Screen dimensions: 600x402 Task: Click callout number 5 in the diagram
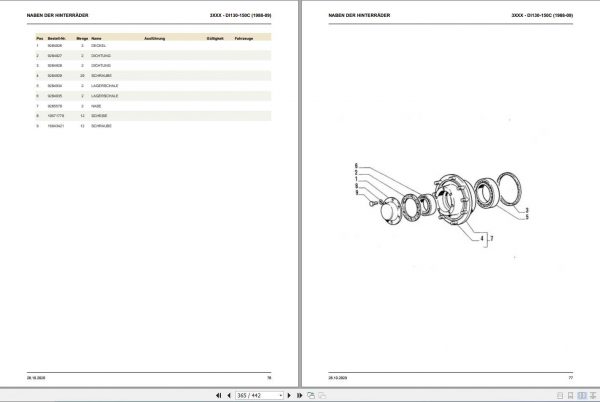527,217
